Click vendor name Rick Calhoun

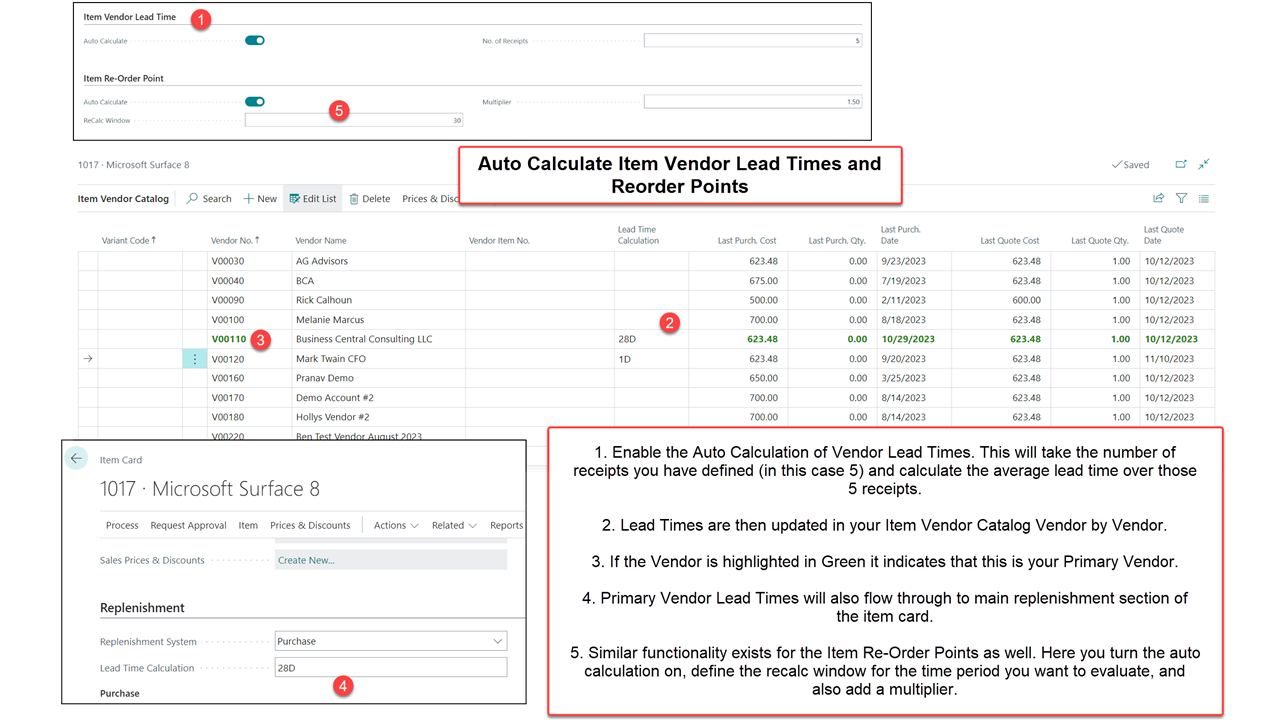[x=324, y=300]
